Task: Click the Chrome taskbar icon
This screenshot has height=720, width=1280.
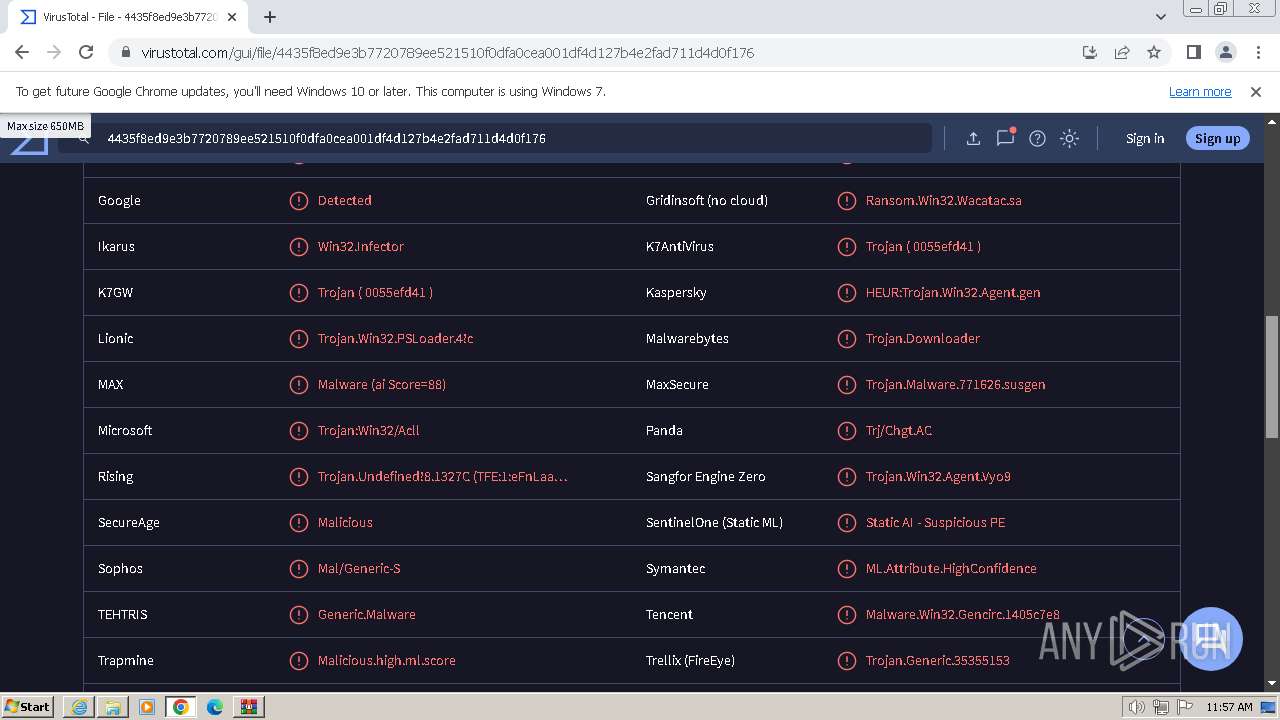Action: pos(181,707)
